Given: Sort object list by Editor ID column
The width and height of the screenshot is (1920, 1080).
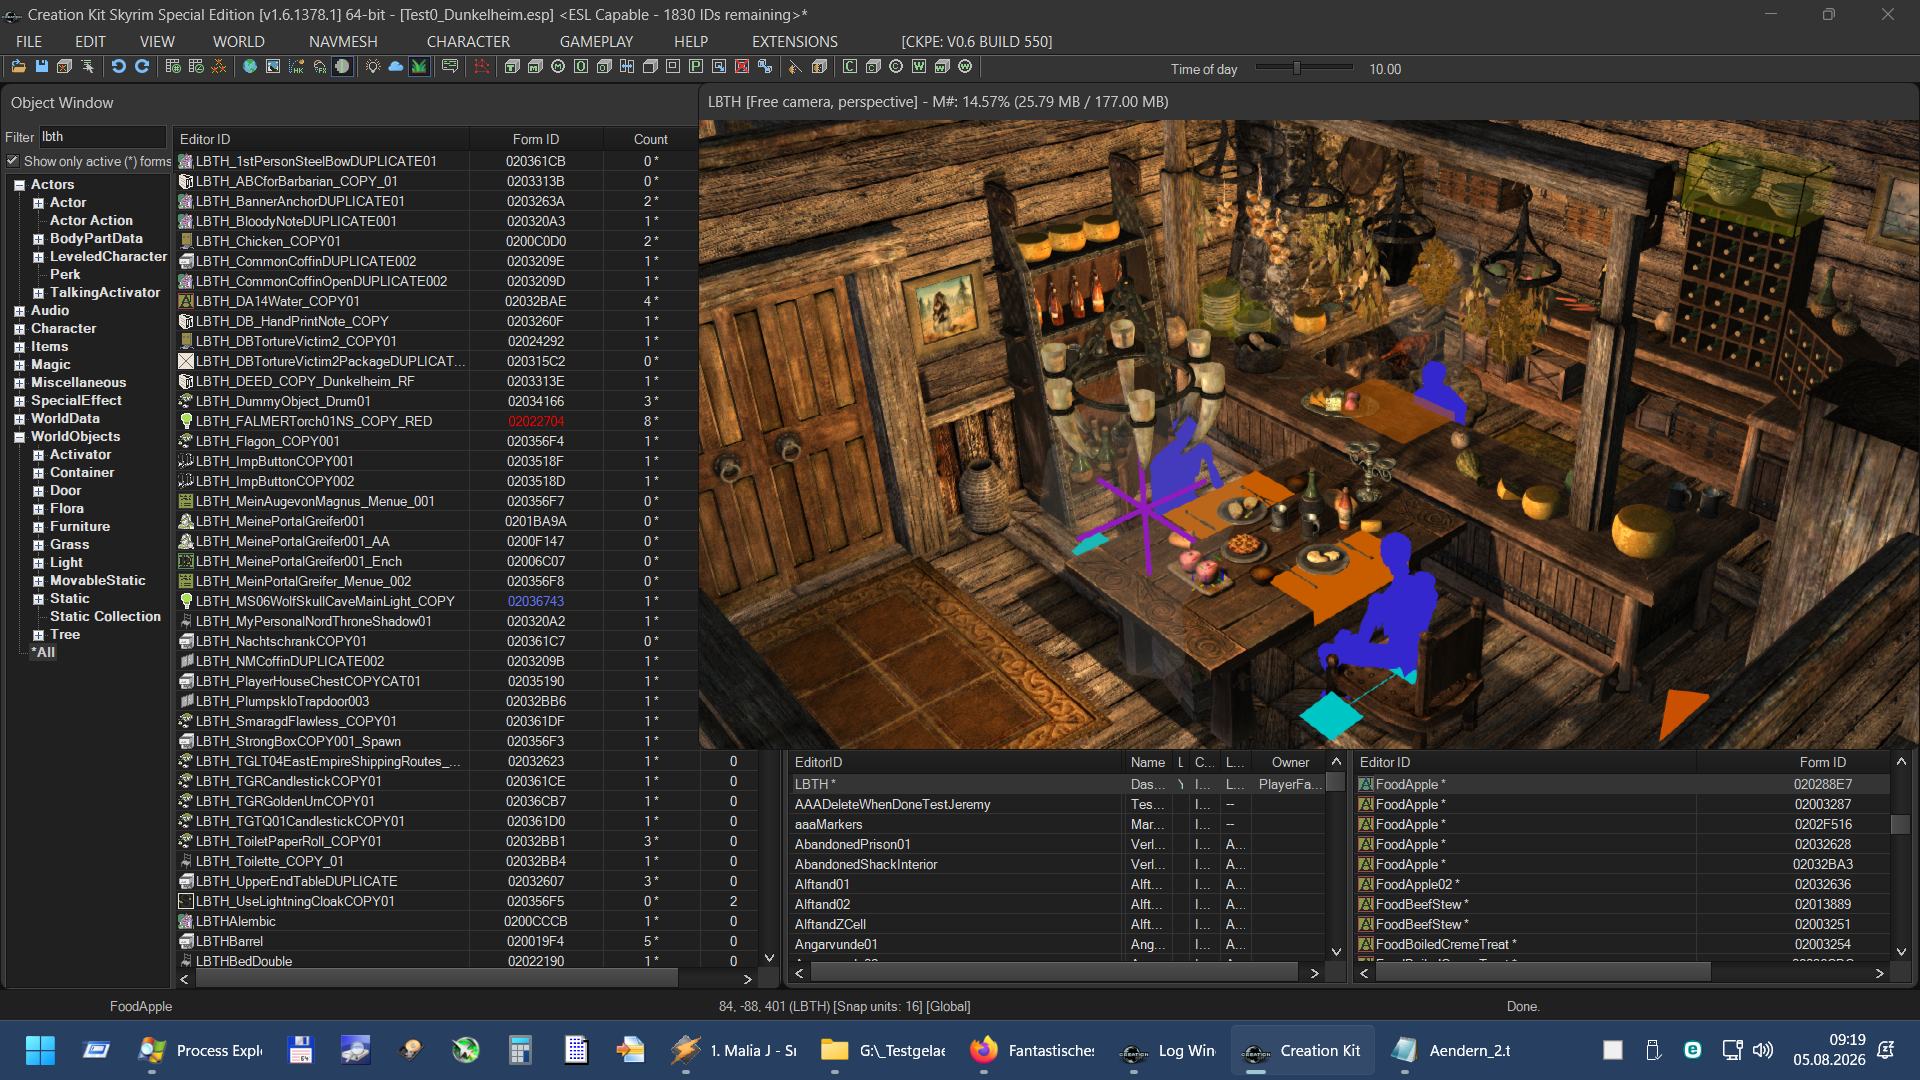Looking at the screenshot, I should coord(321,139).
